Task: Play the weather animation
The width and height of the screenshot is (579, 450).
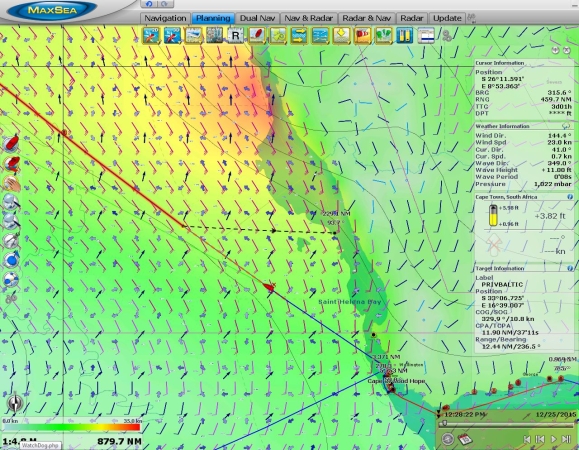Action: [x=553, y=439]
